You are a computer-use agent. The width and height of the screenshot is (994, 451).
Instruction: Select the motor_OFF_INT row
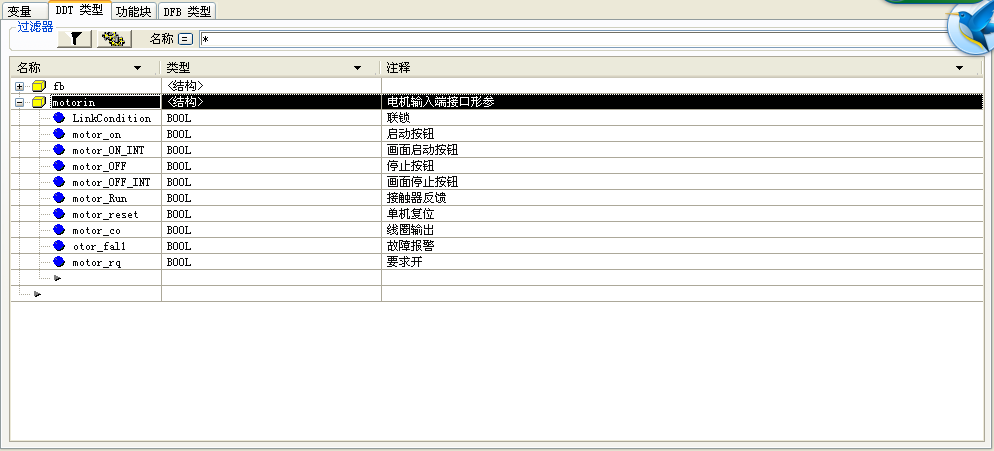click(x=111, y=182)
